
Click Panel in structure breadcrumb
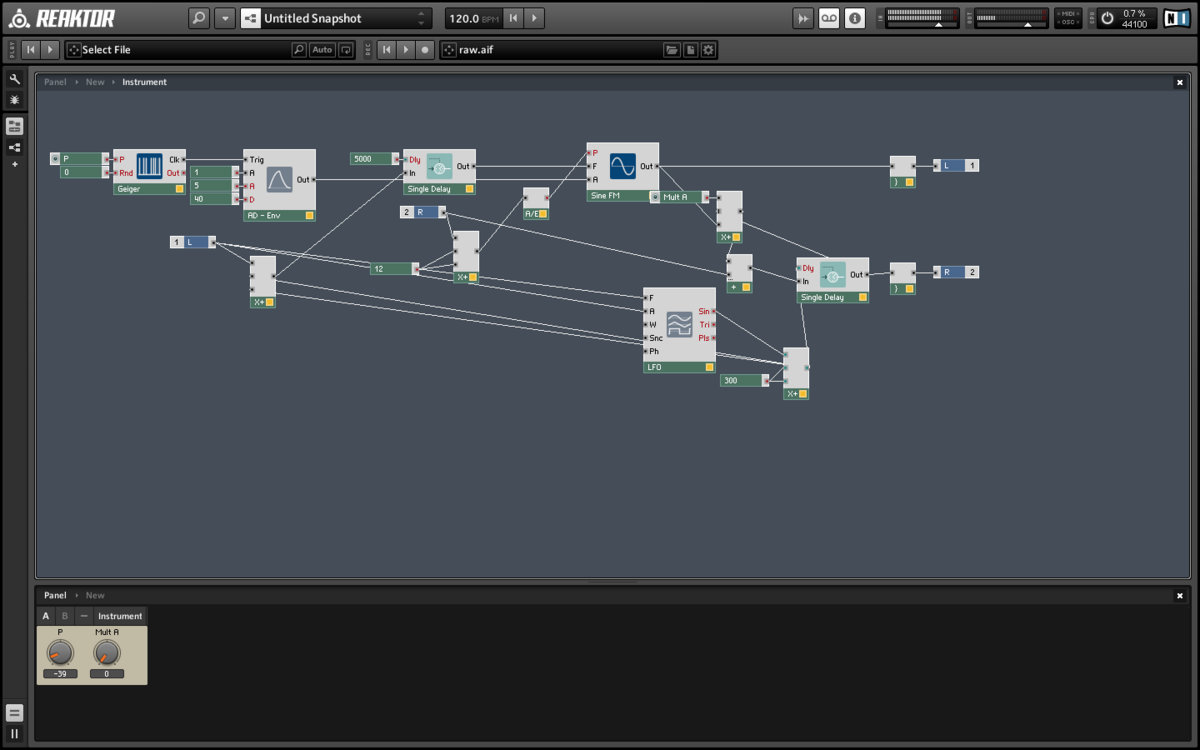click(x=55, y=82)
